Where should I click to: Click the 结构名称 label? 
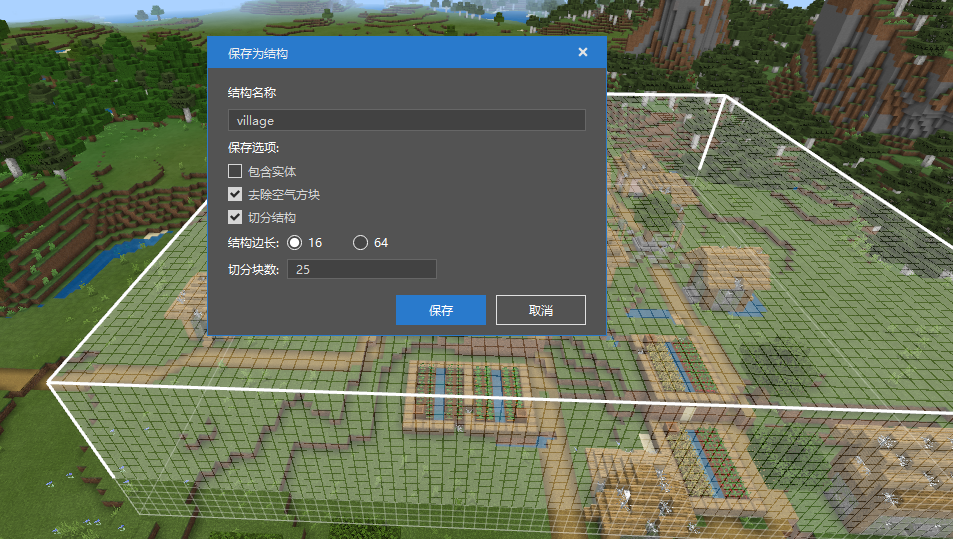coord(252,92)
